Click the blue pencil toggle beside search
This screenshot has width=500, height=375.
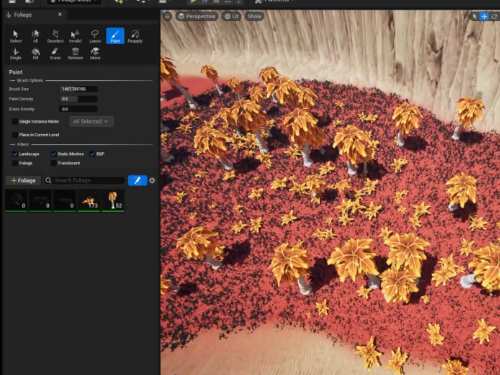click(137, 180)
